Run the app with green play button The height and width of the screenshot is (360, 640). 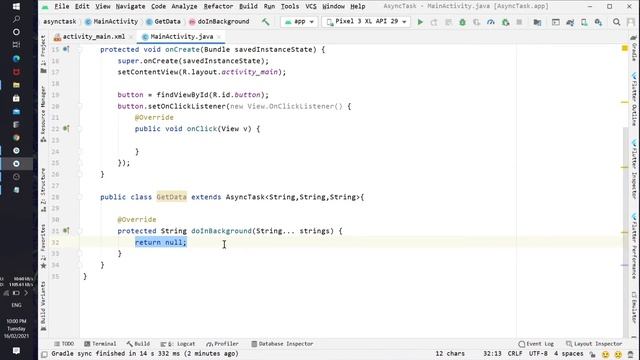[x=420, y=22]
